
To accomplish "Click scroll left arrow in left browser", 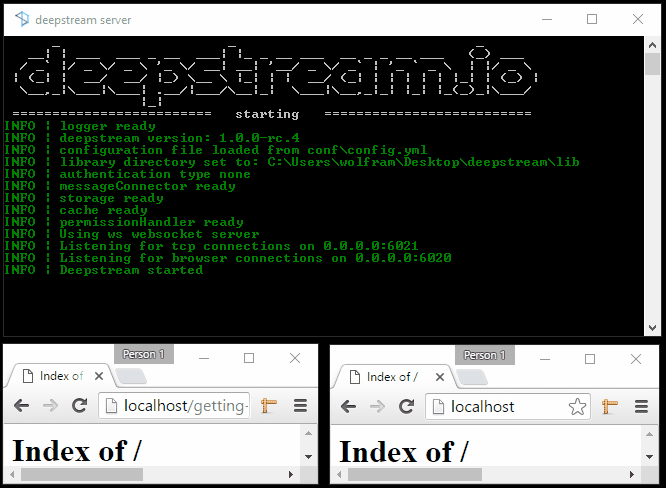I will (x=12, y=474).
